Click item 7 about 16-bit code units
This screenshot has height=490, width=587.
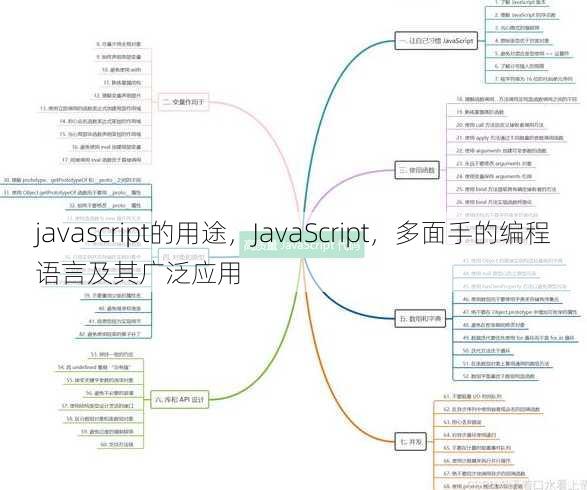[x=533, y=79]
